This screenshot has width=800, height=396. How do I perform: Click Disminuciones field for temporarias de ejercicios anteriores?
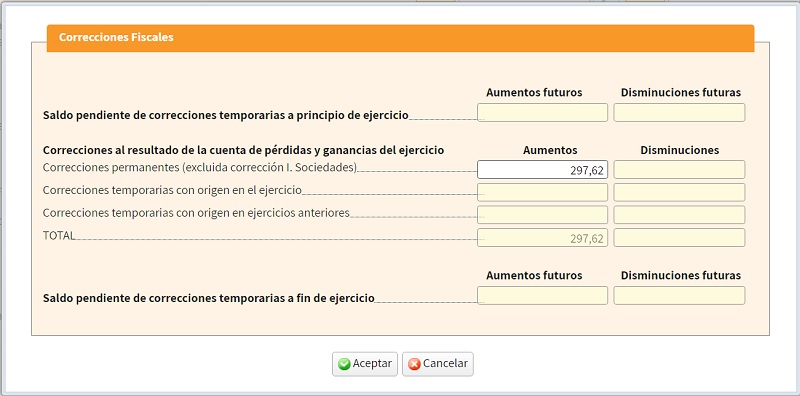click(679, 215)
